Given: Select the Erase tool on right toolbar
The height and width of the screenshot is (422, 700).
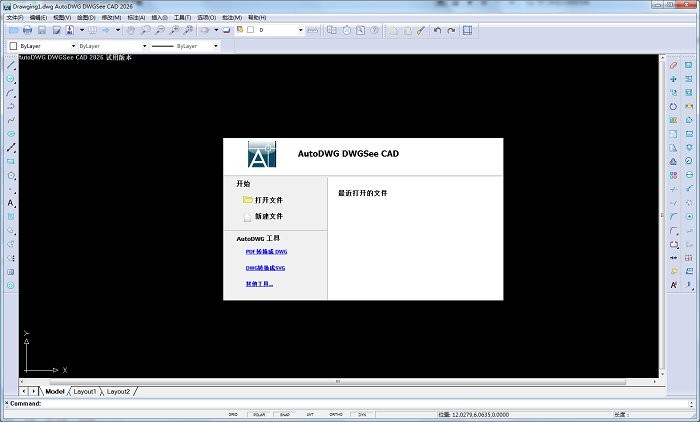Looking at the screenshot, I should [673, 65].
